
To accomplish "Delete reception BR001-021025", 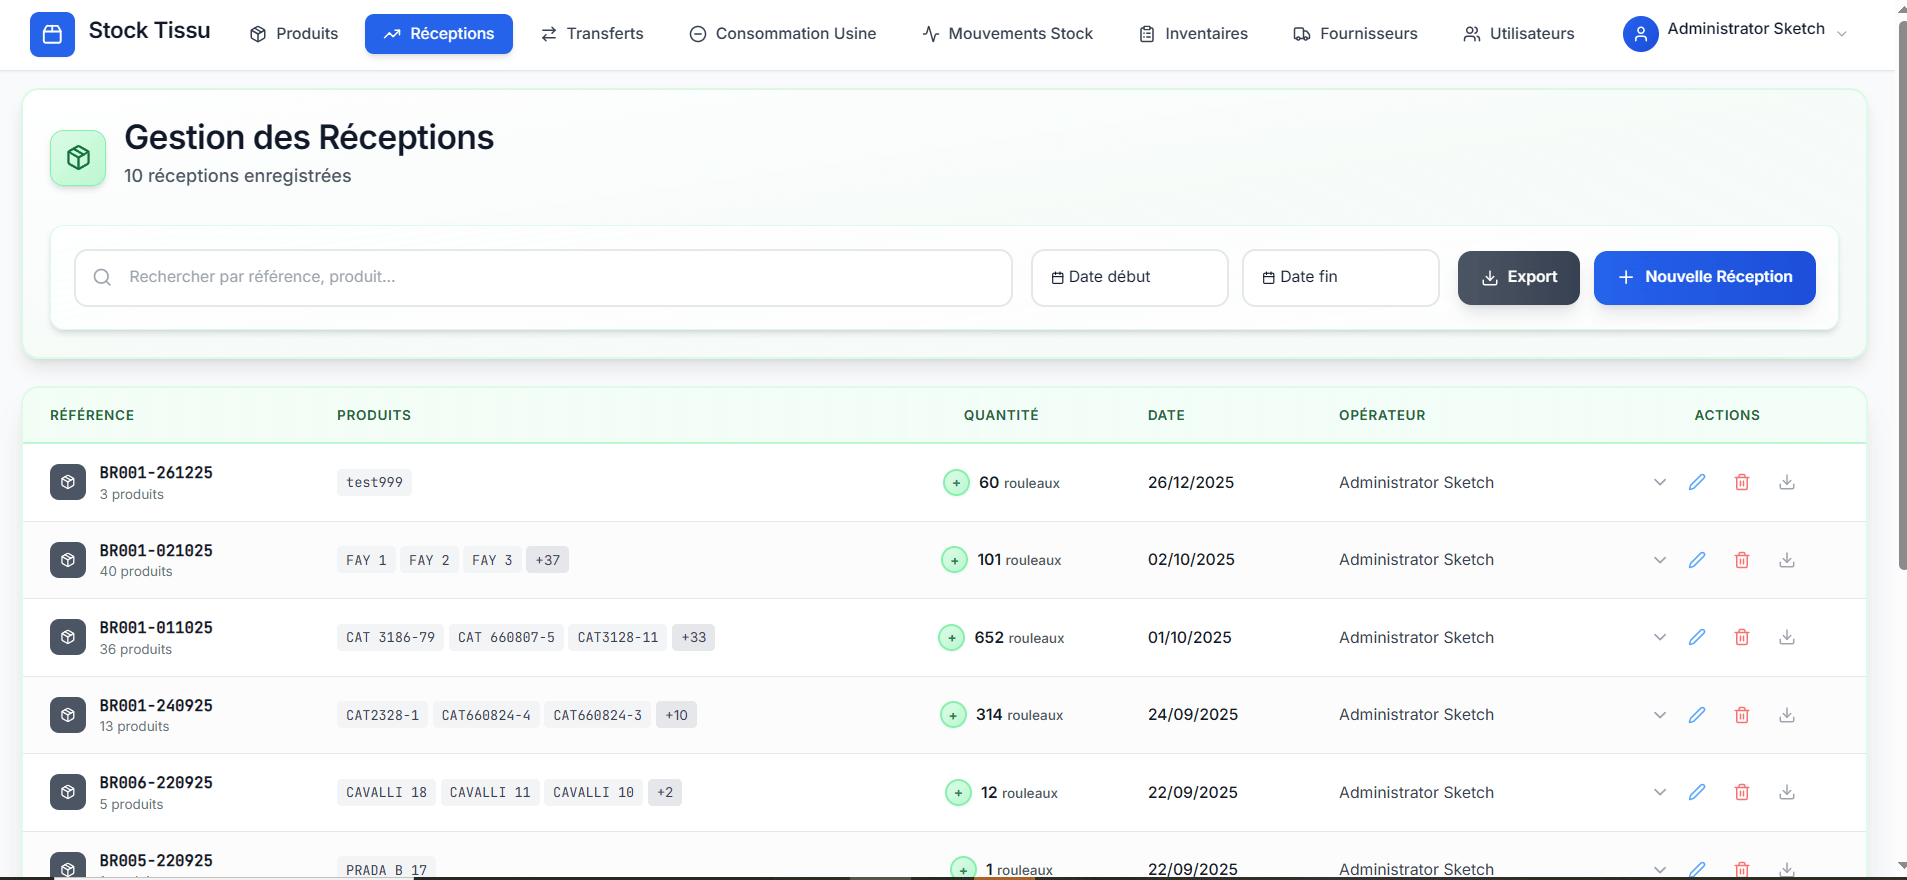I will point(1742,560).
